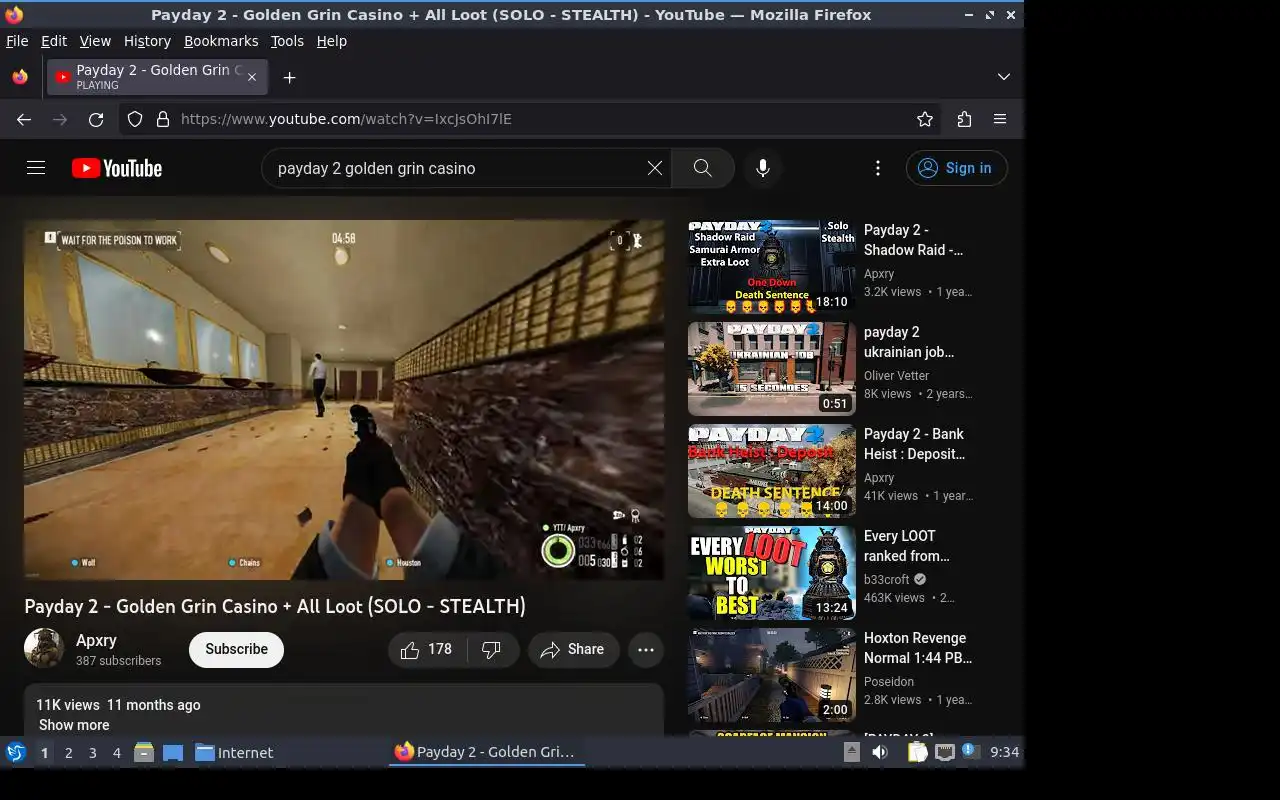
Task: Open ukrainian job 0:51 thumbnail
Action: [772, 369]
